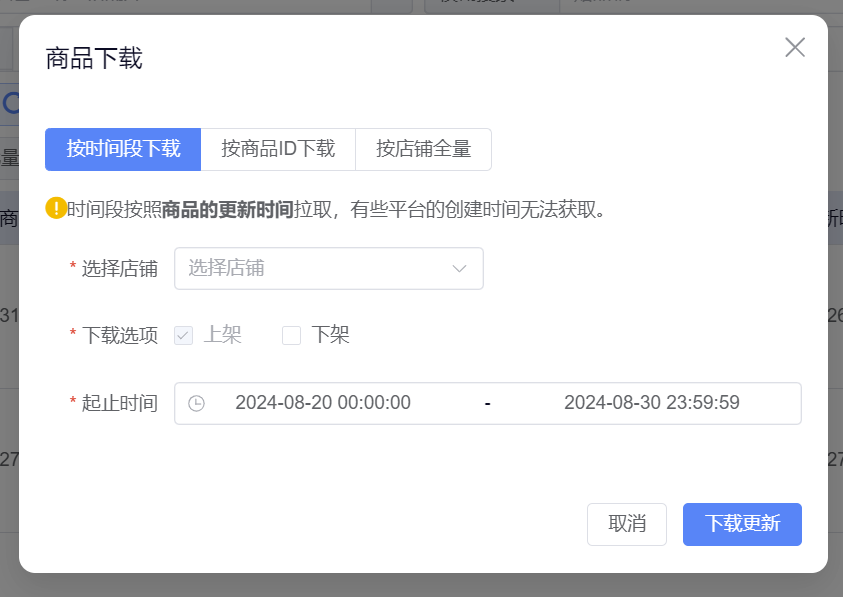Click the end time 2024-08-30 23:59:59
This screenshot has width=843, height=597.
point(652,403)
